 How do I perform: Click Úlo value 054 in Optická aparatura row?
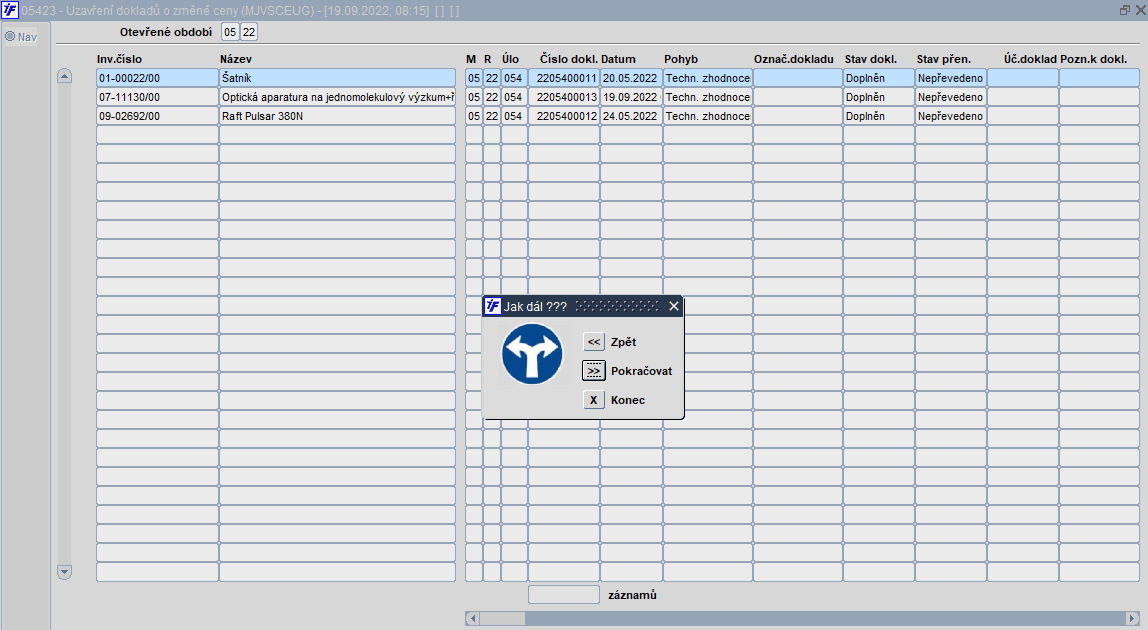(x=513, y=97)
